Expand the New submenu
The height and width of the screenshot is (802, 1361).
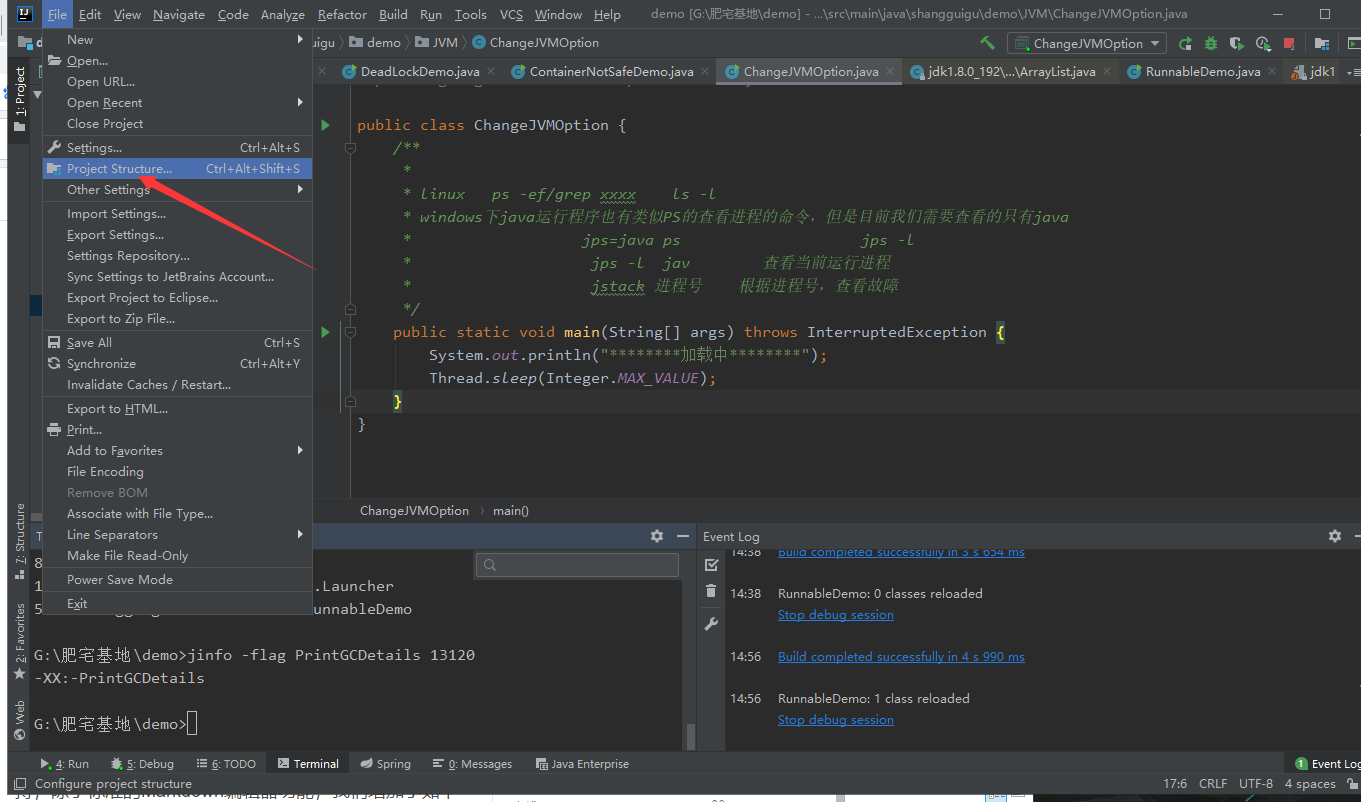pos(177,40)
